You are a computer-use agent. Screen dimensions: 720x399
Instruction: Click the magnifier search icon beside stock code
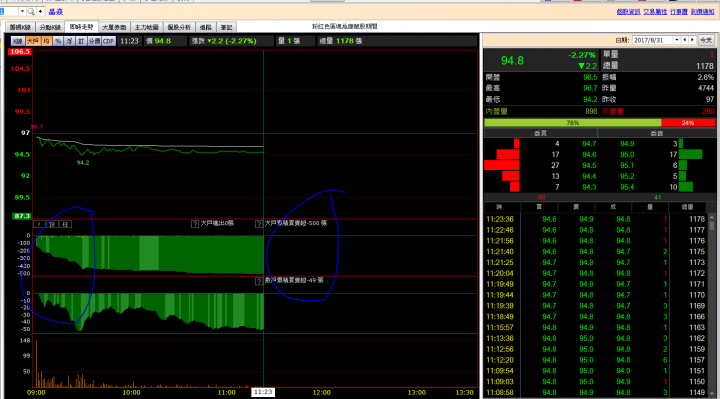(x=31, y=11)
